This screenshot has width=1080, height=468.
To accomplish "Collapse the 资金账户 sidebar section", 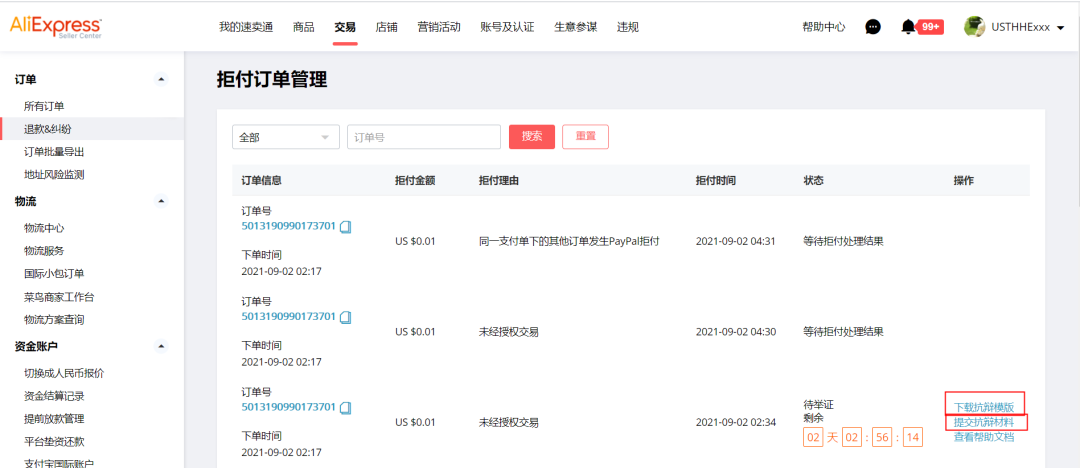I will (x=161, y=346).
